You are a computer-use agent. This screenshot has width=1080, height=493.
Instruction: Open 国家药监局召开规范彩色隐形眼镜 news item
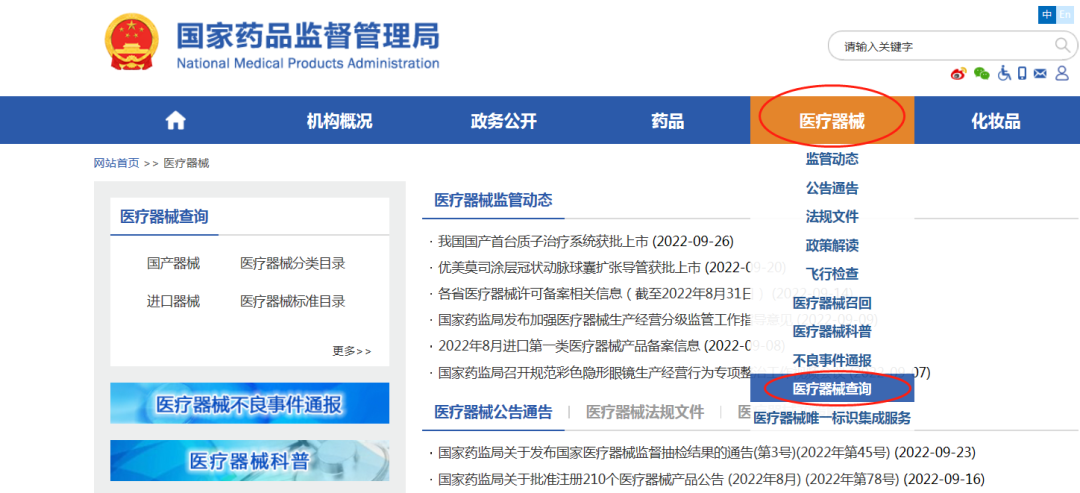tap(596, 373)
